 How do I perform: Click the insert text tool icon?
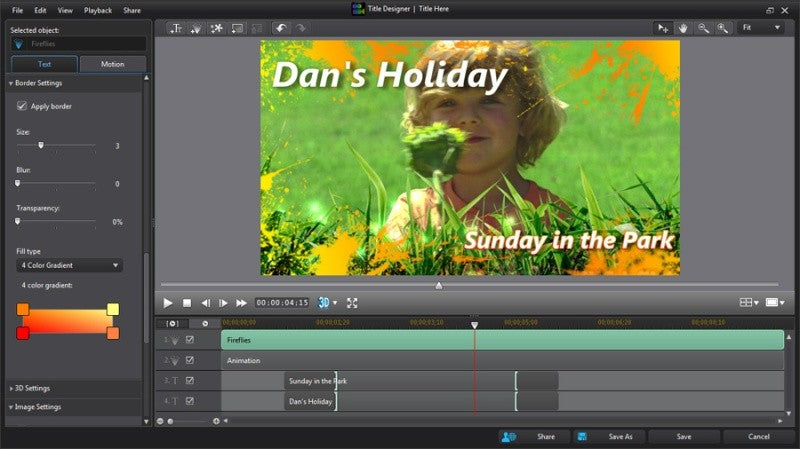[x=176, y=29]
